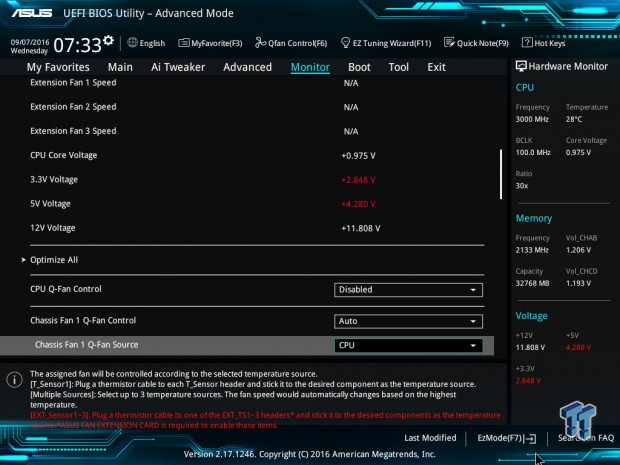This screenshot has height=465, width=620.
Task: Show the Hot Keys list
Action: pos(544,43)
